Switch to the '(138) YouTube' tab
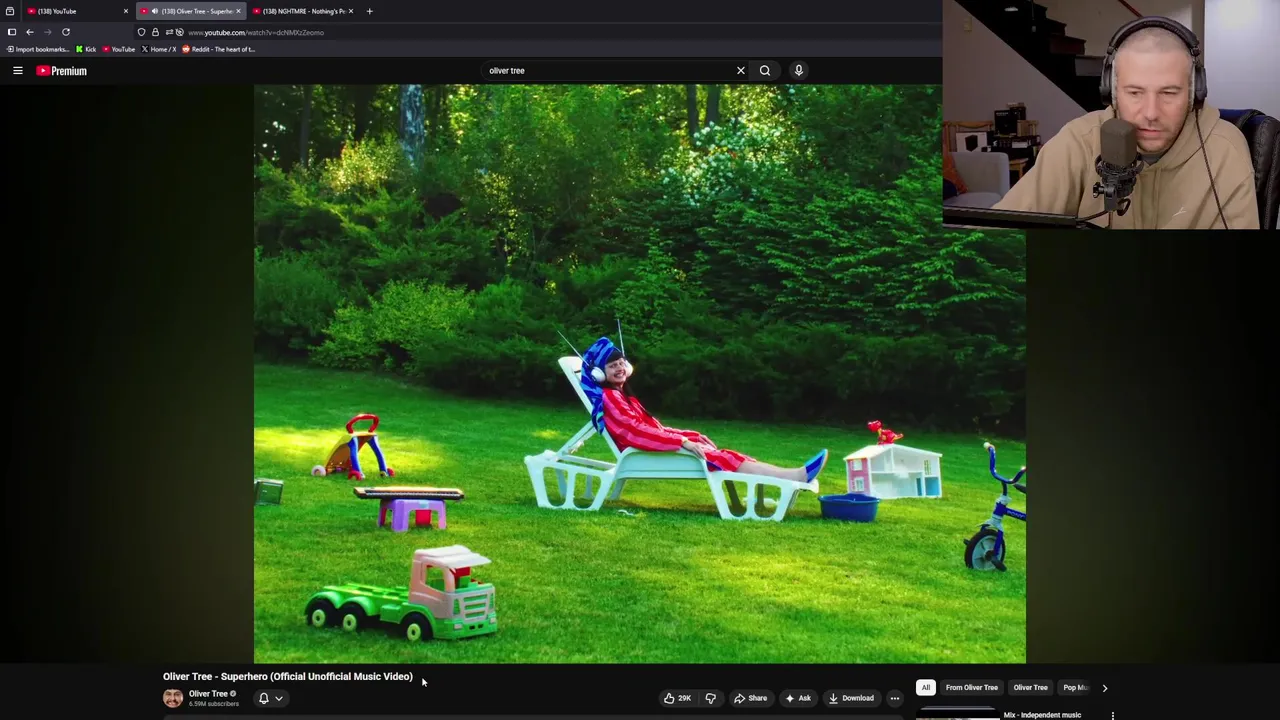This screenshot has height=720, width=1280. pos(75,11)
